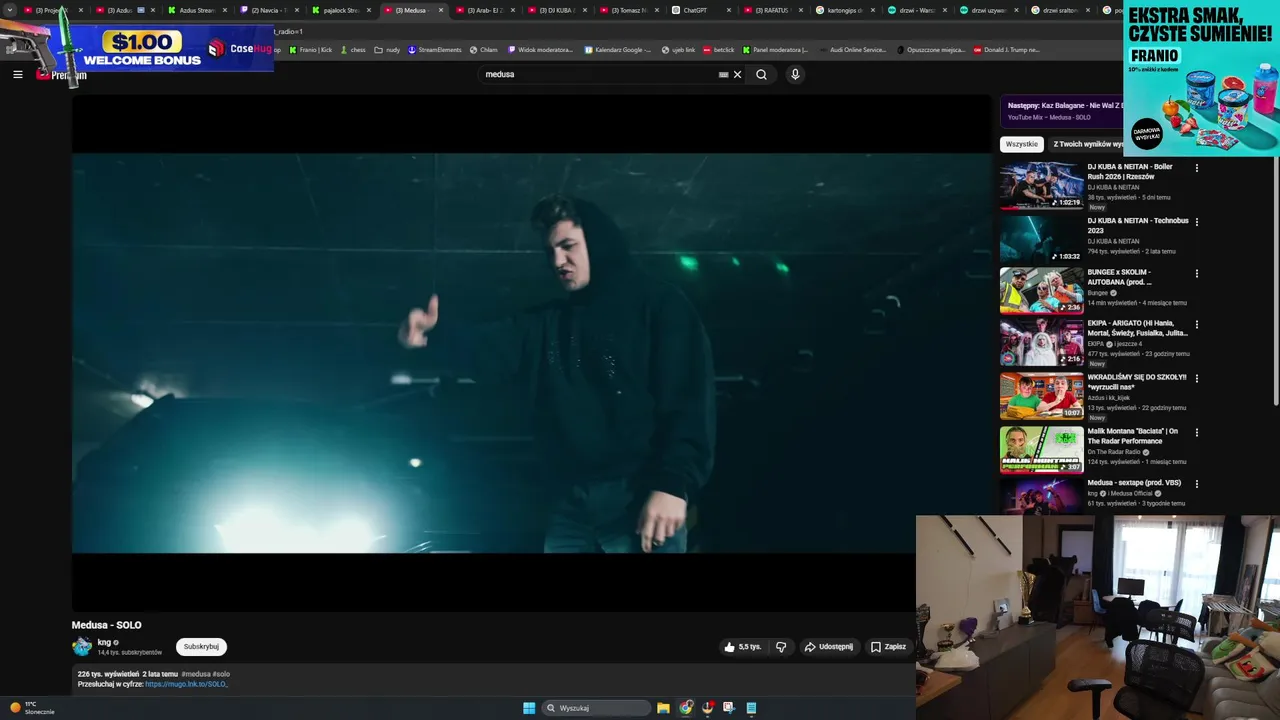The image size is (1280, 720).
Task: Like the video with thumbs-up button
Action: point(742,647)
